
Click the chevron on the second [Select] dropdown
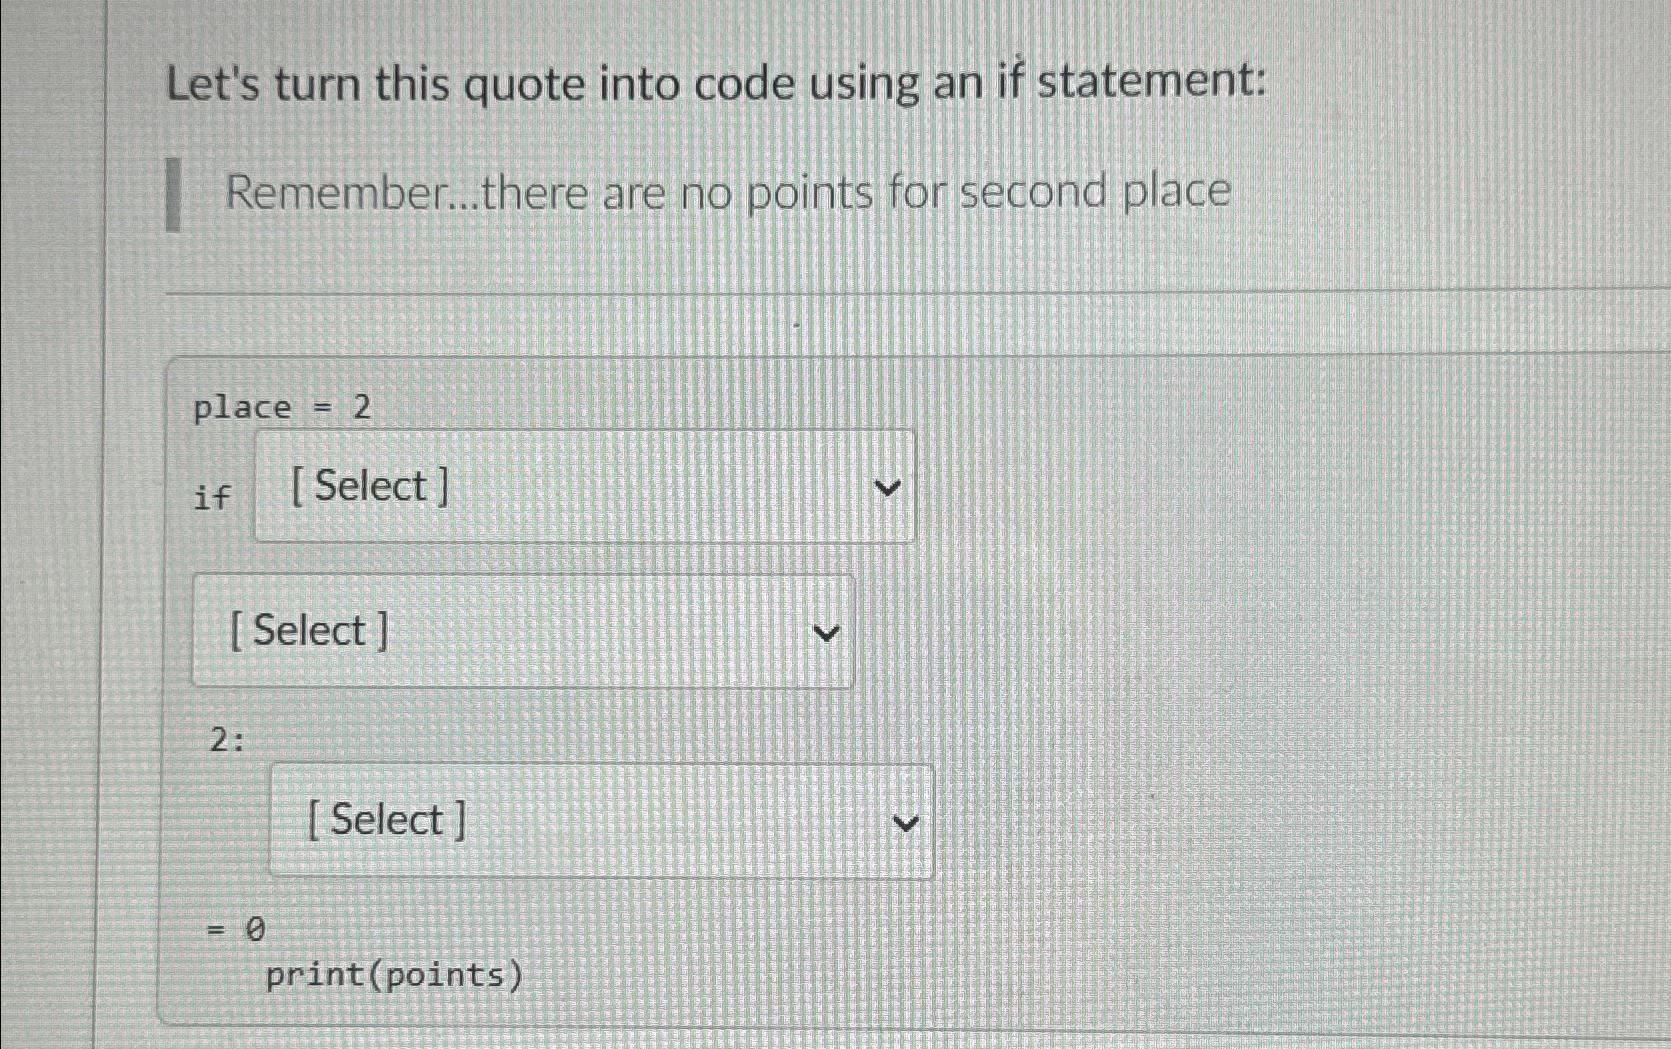pyautogui.click(x=825, y=633)
